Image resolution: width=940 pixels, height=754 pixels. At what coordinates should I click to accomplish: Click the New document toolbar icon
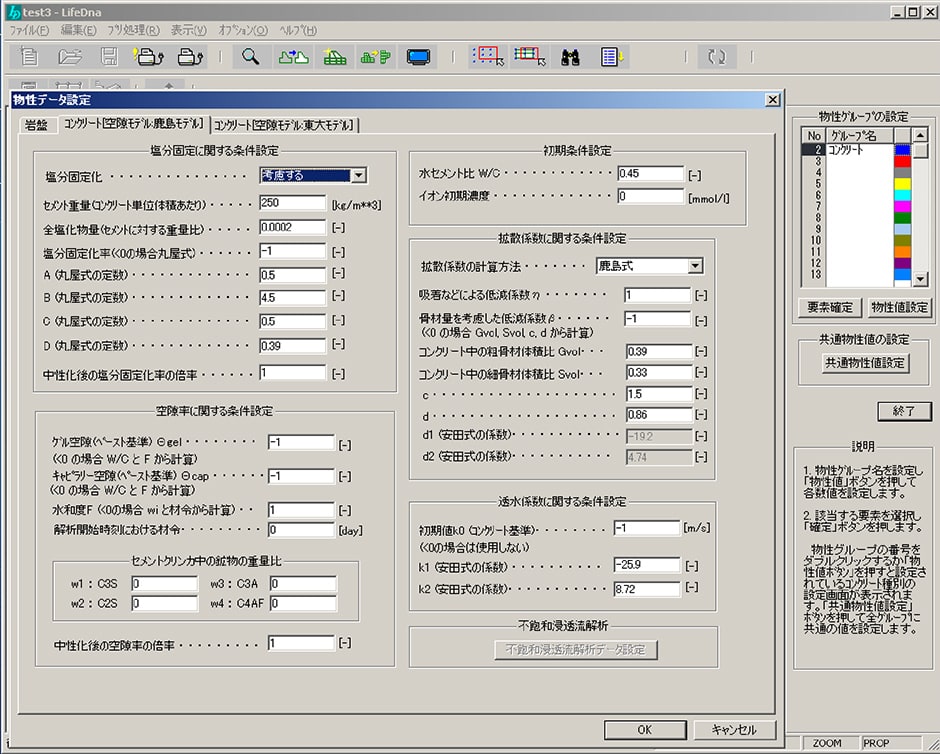pyautogui.click(x=28, y=57)
